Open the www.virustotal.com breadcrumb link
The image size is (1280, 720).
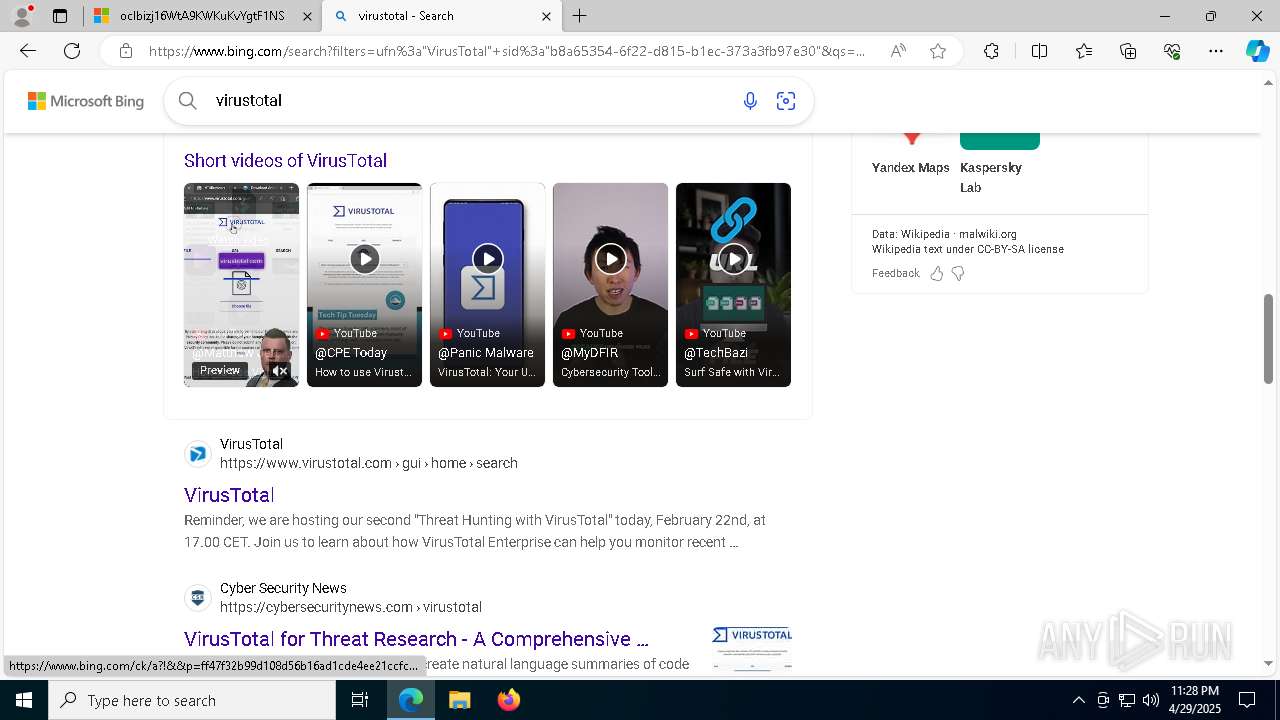pos(369,463)
